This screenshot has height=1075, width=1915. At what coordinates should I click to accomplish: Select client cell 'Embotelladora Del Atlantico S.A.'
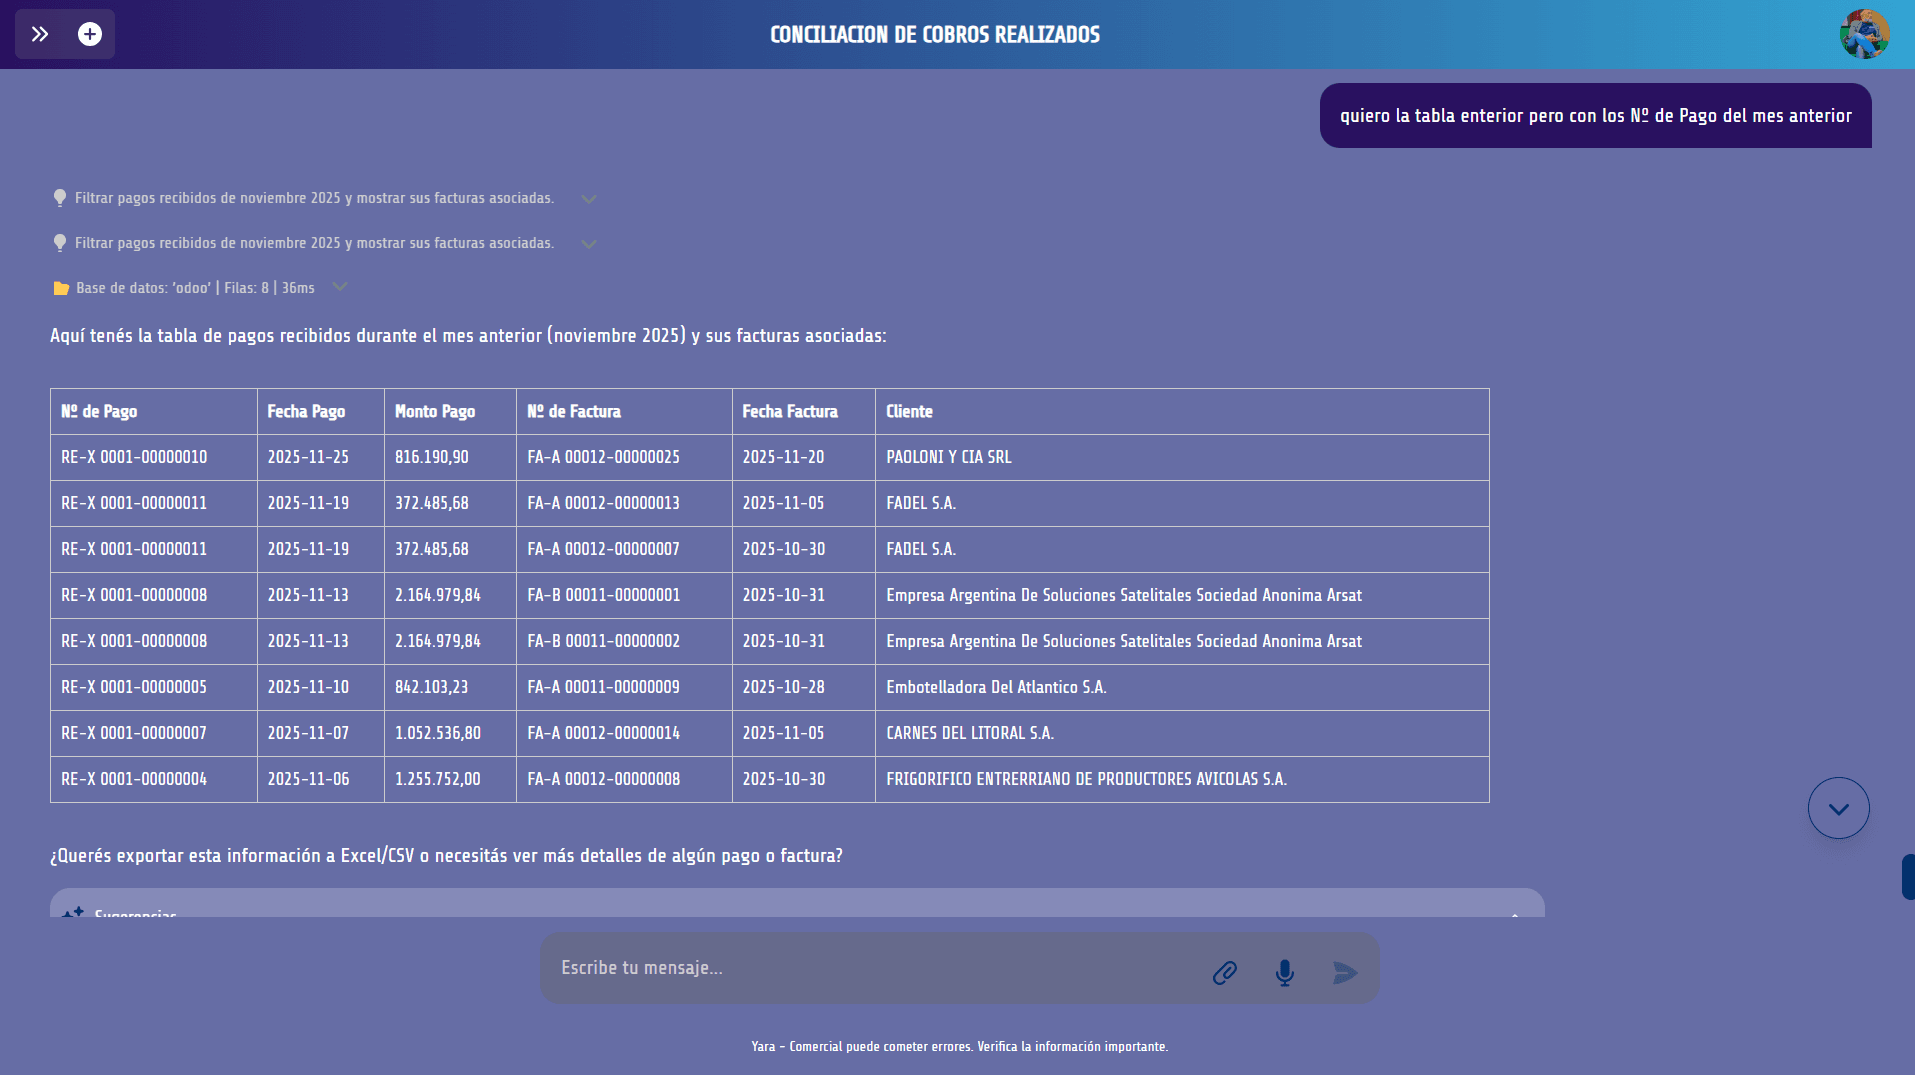(x=1182, y=688)
